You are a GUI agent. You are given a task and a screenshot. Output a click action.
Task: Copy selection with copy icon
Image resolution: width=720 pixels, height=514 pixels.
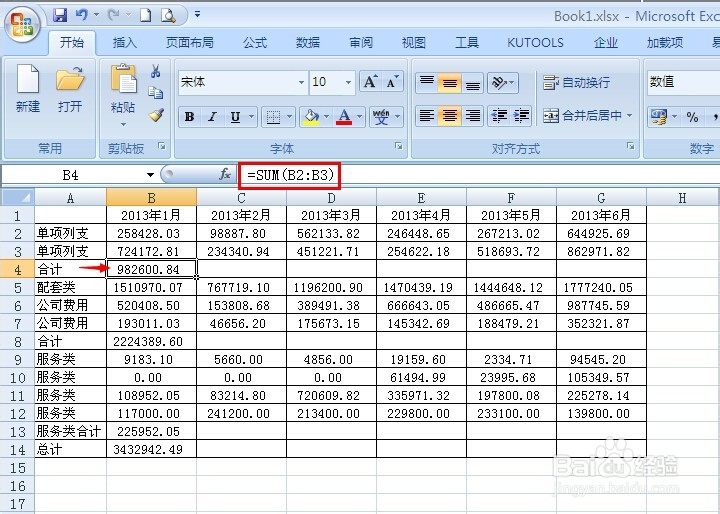pos(156,92)
